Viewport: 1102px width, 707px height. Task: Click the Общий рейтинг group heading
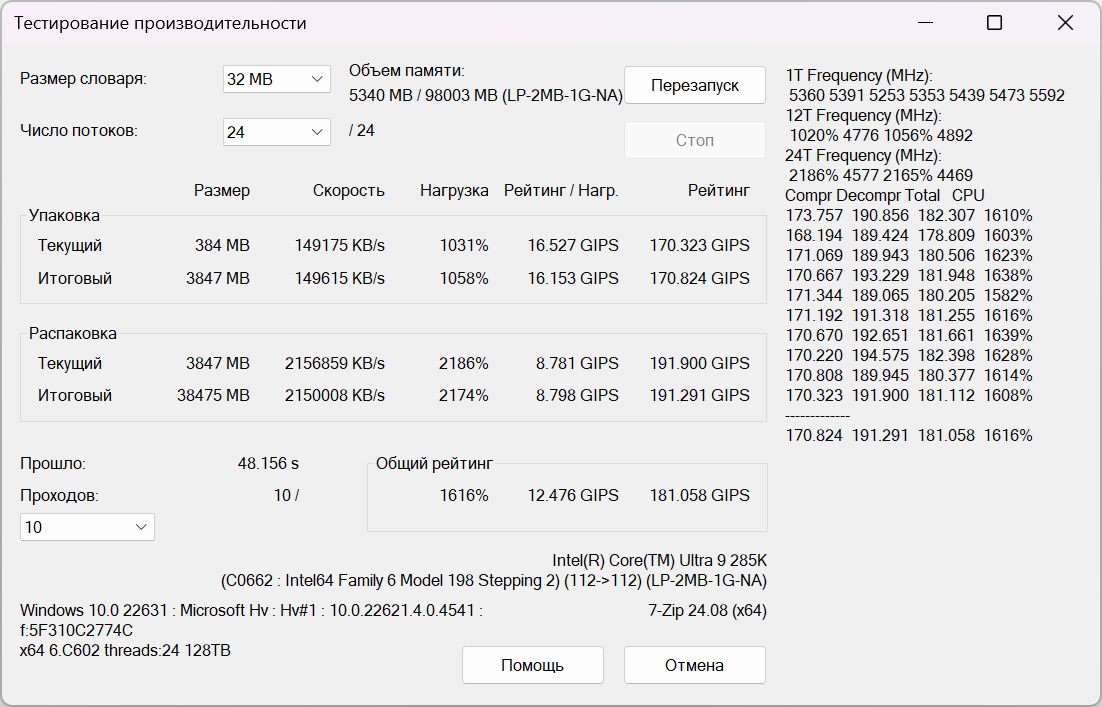(434, 463)
